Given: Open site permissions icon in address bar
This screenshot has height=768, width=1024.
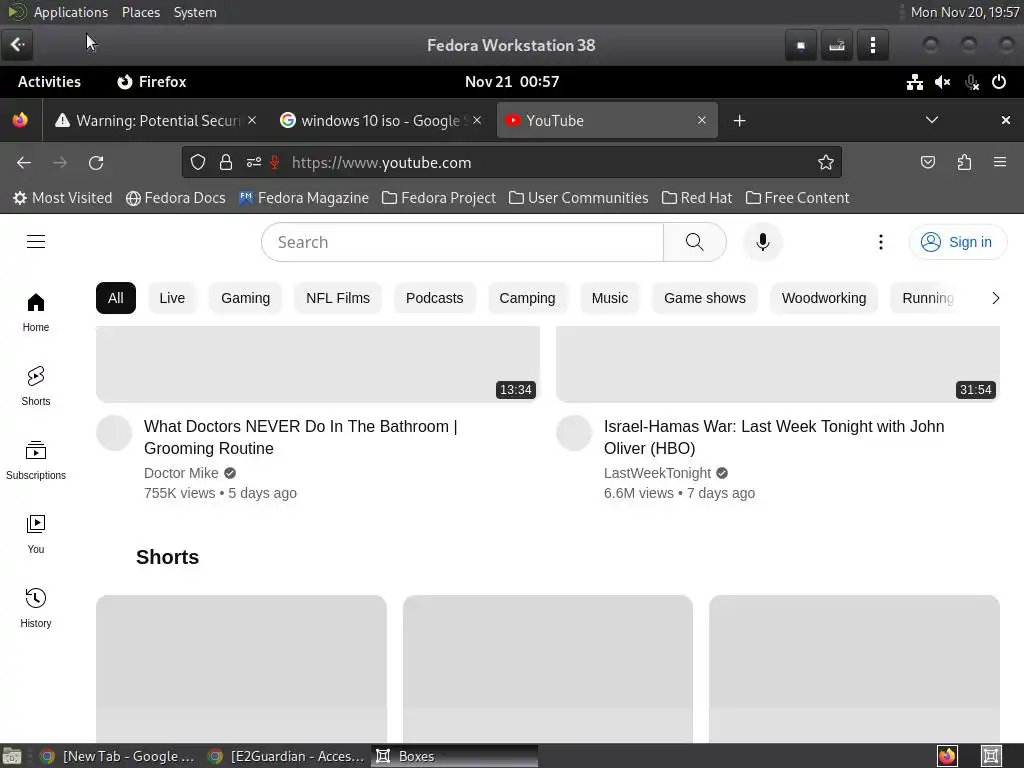Looking at the screenshot, I should click(x=254, y=163).
